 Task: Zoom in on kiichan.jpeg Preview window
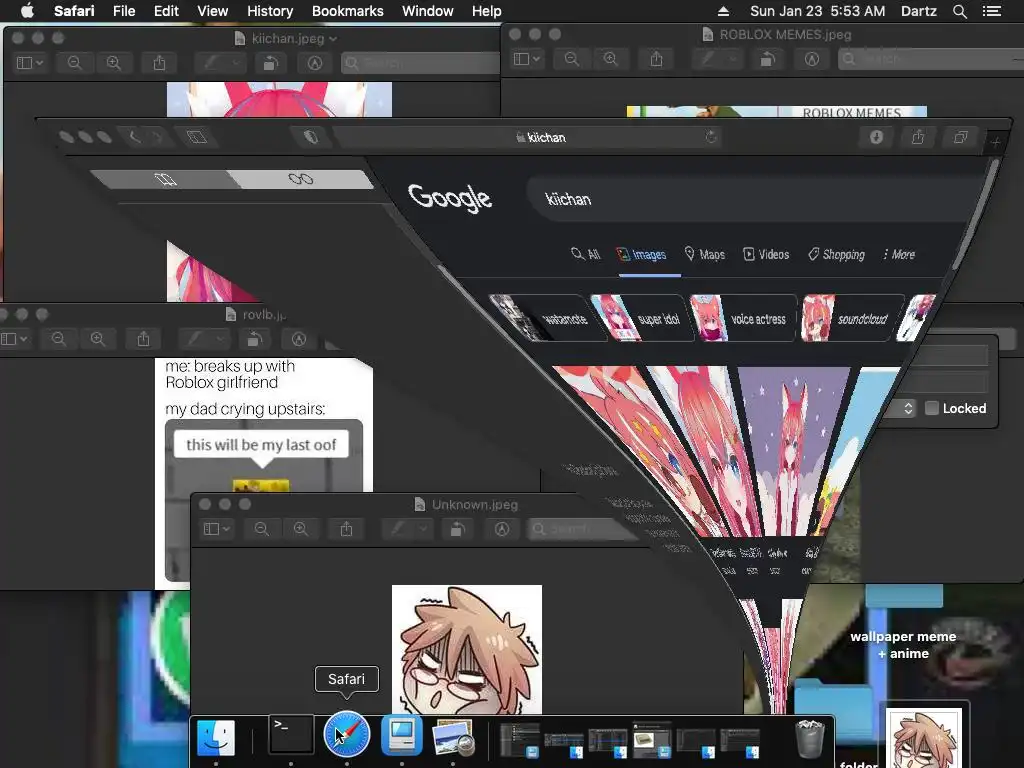click(x=114, y=63)
